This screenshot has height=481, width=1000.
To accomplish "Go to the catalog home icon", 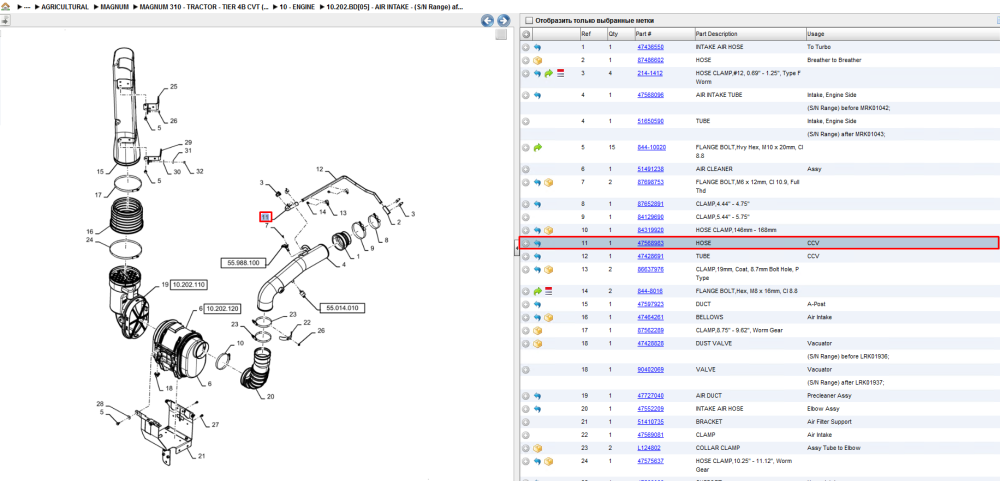I will coord(5,6).
